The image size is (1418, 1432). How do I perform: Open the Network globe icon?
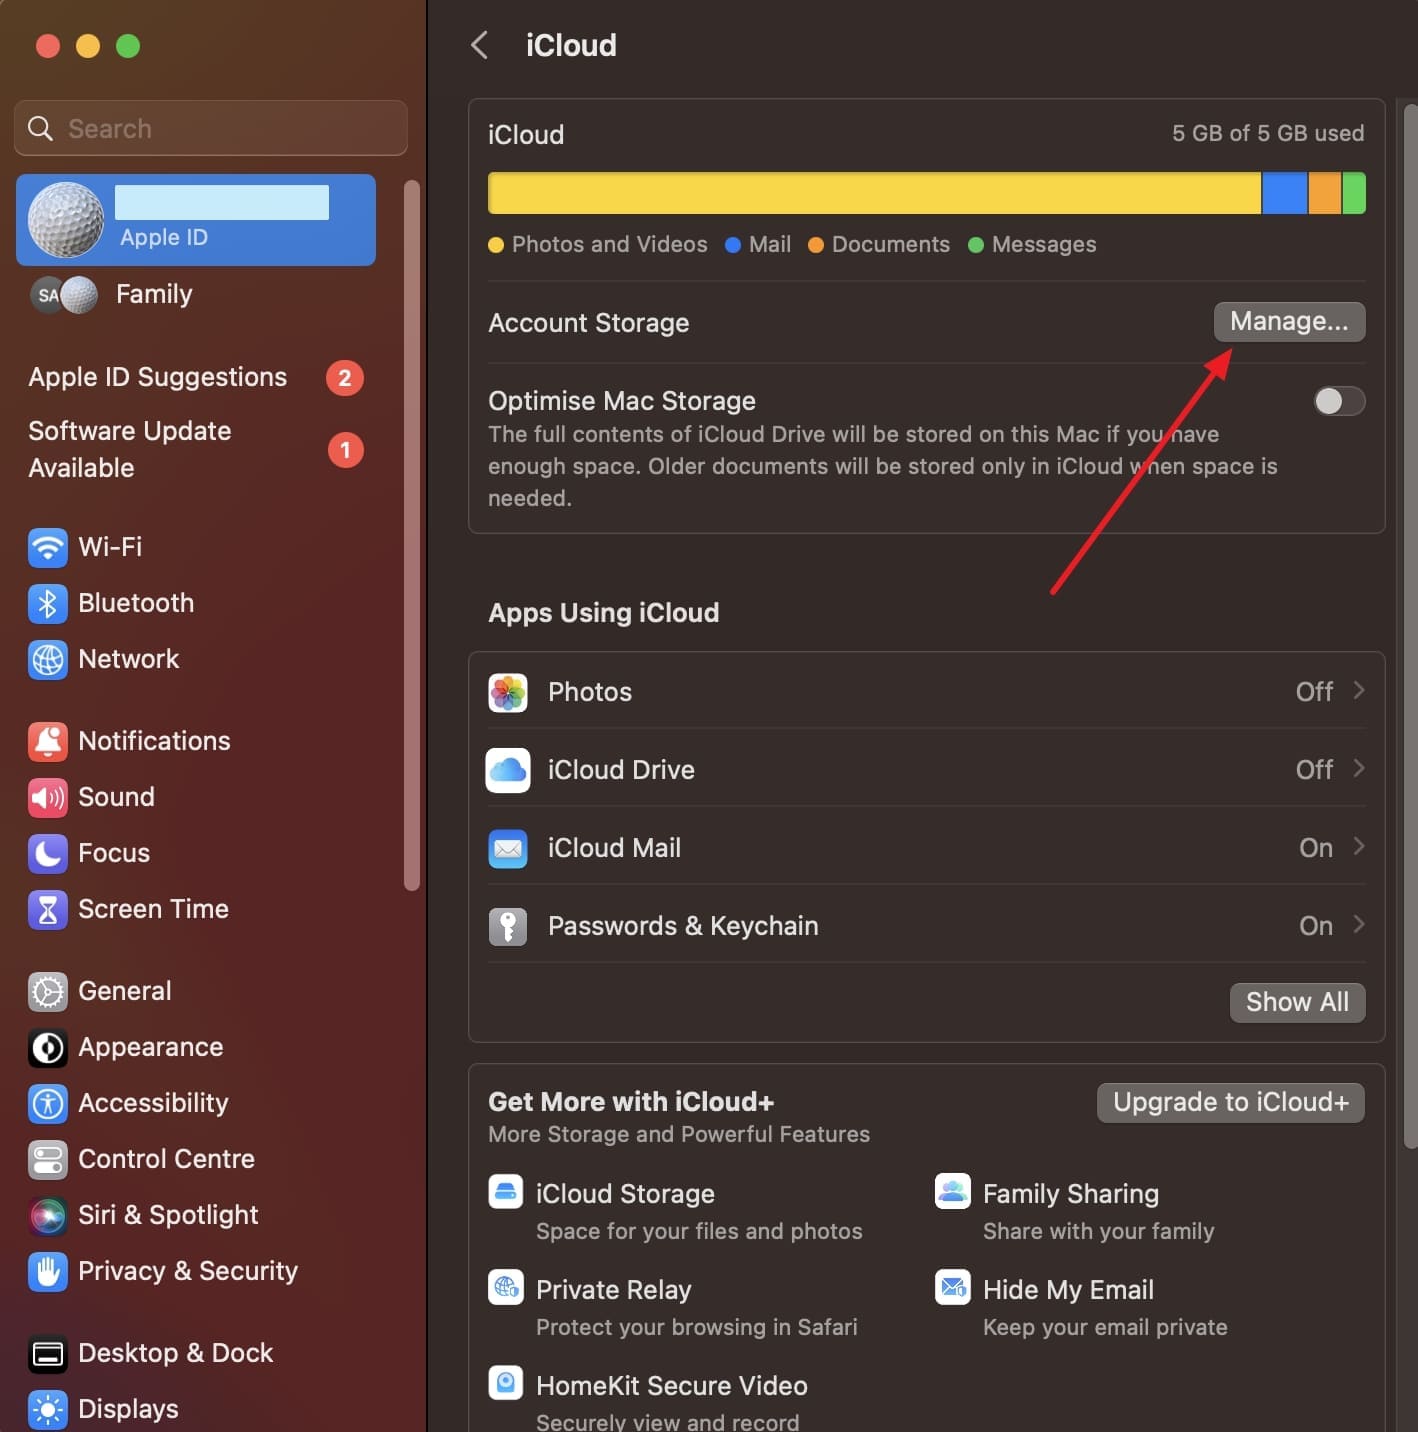[x=48, y=659]
